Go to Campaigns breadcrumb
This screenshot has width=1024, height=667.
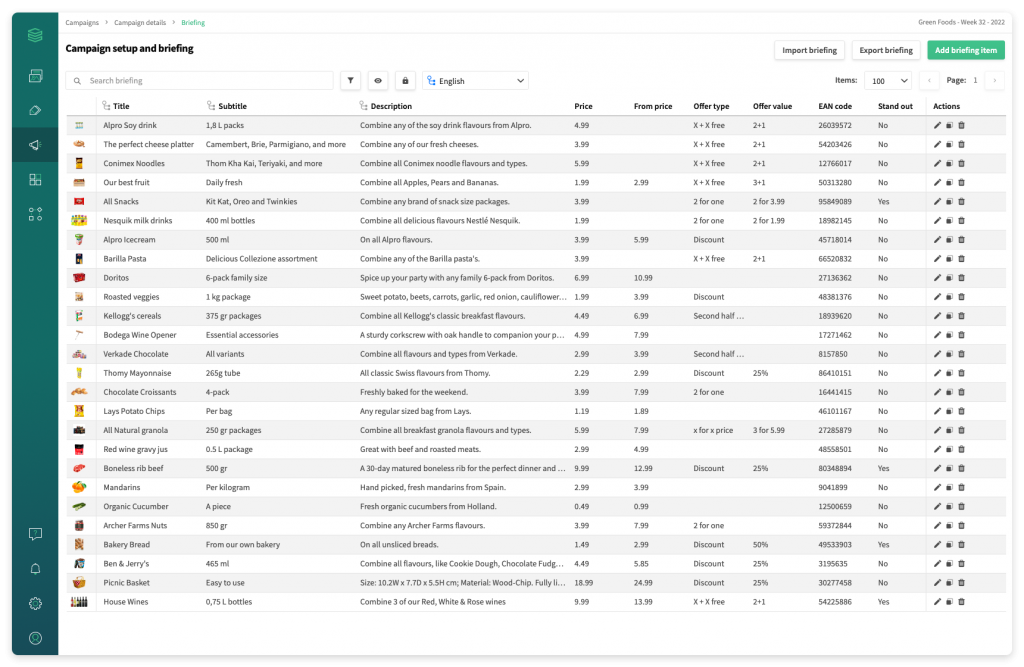82,22
